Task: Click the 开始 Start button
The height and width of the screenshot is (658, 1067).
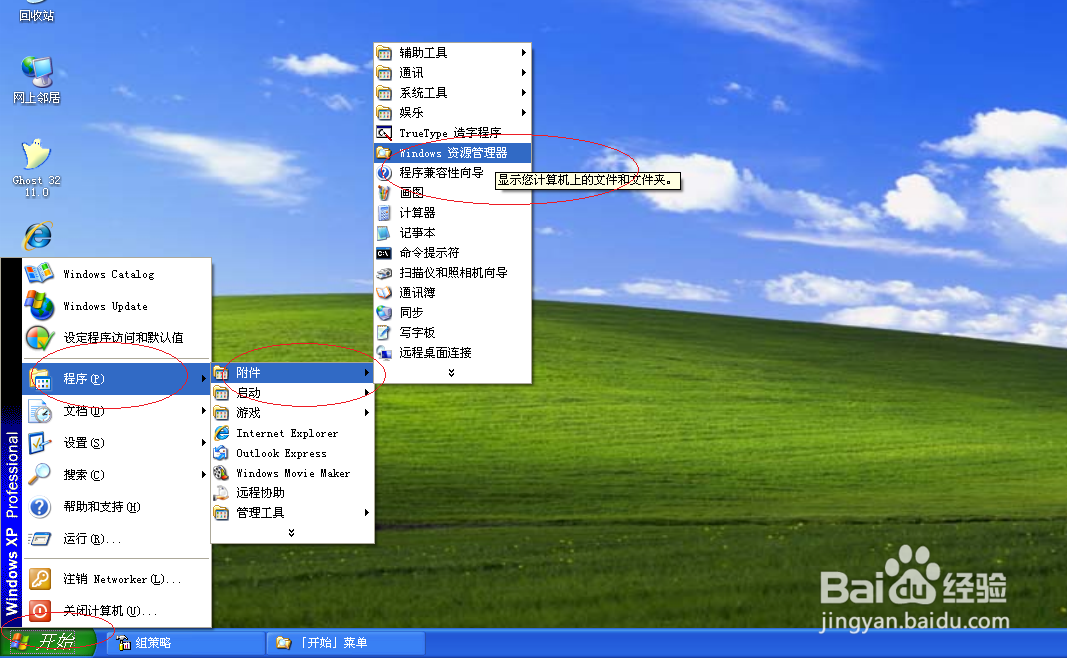Action: click(x=48, y=642)
